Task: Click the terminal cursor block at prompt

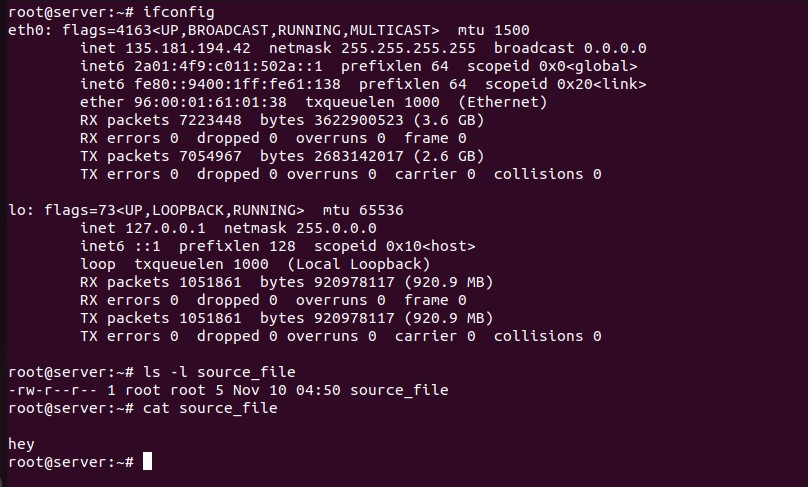Action: click(x=147, y=461)
